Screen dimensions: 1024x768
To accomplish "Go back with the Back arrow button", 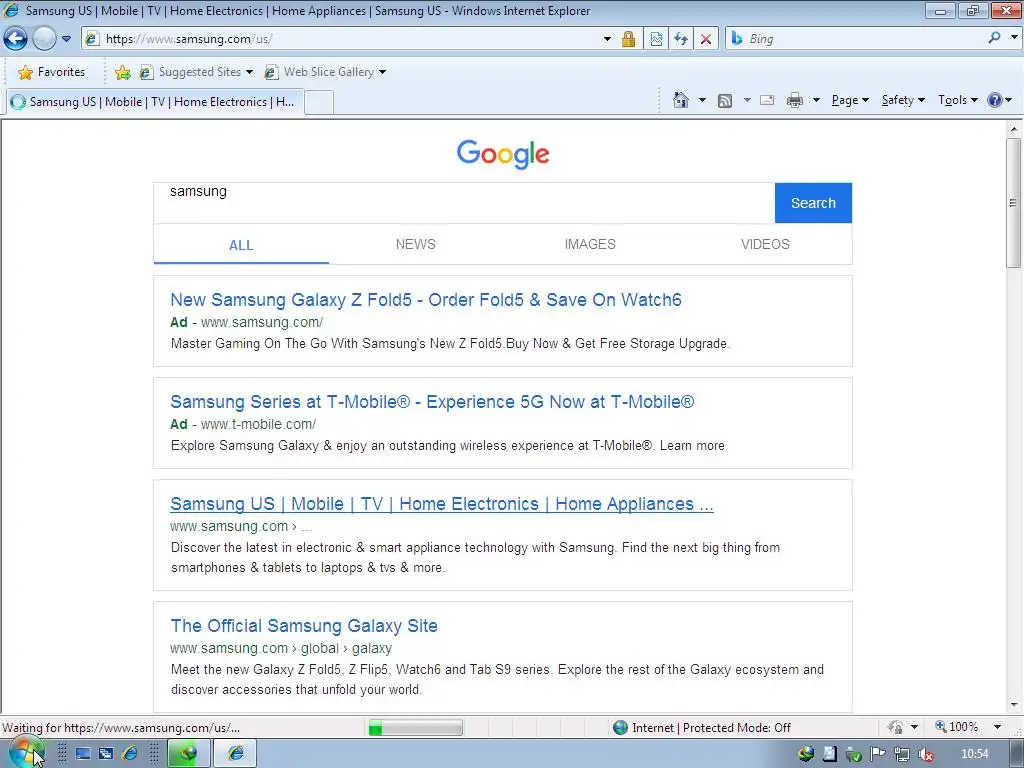I will 15,39.
